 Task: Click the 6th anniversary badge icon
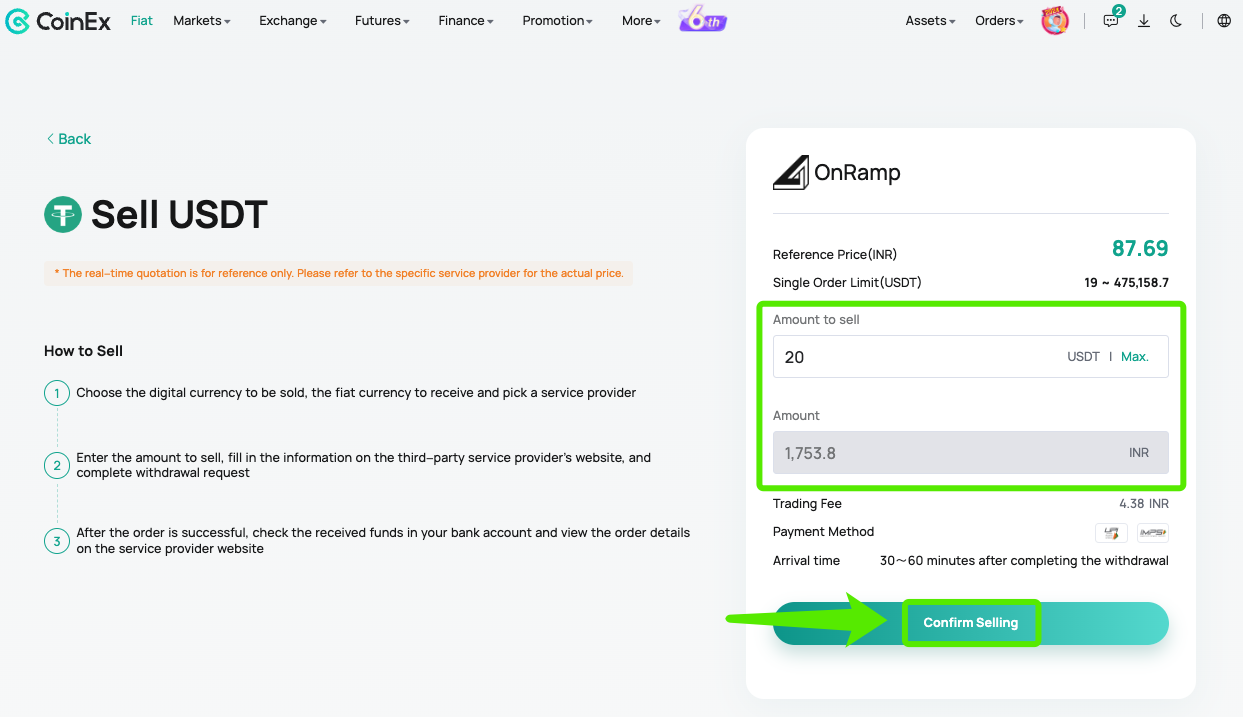(701, 18)
